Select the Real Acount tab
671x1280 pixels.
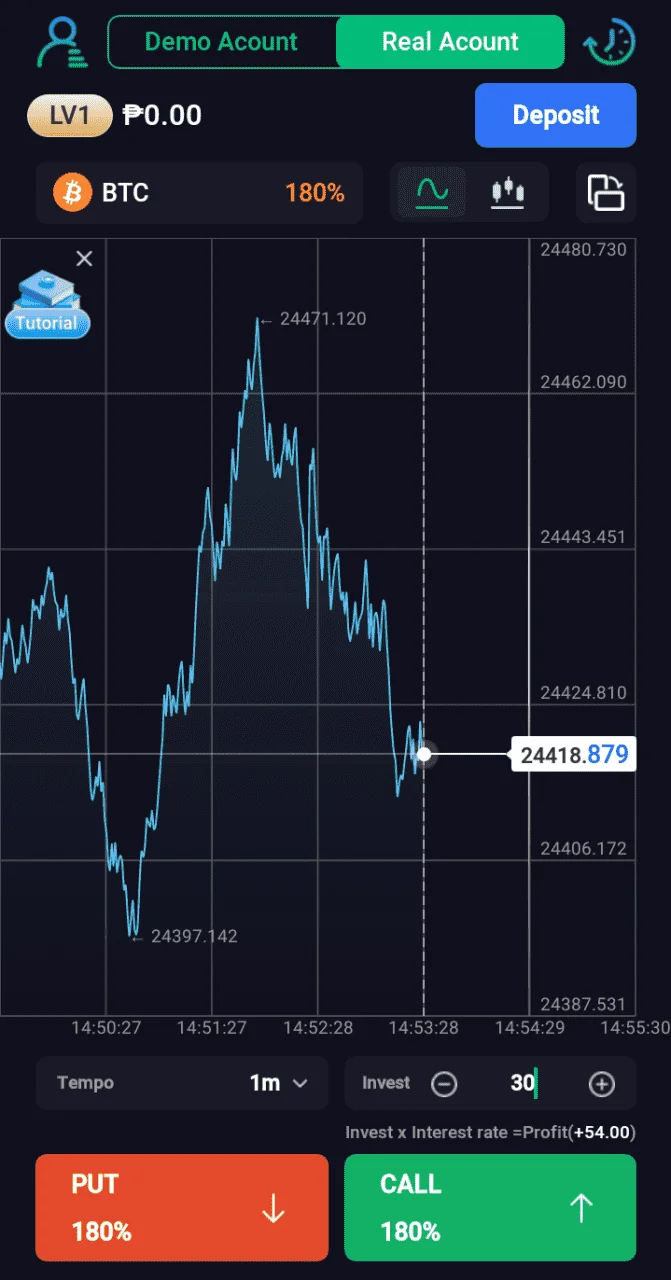(450, 42)
